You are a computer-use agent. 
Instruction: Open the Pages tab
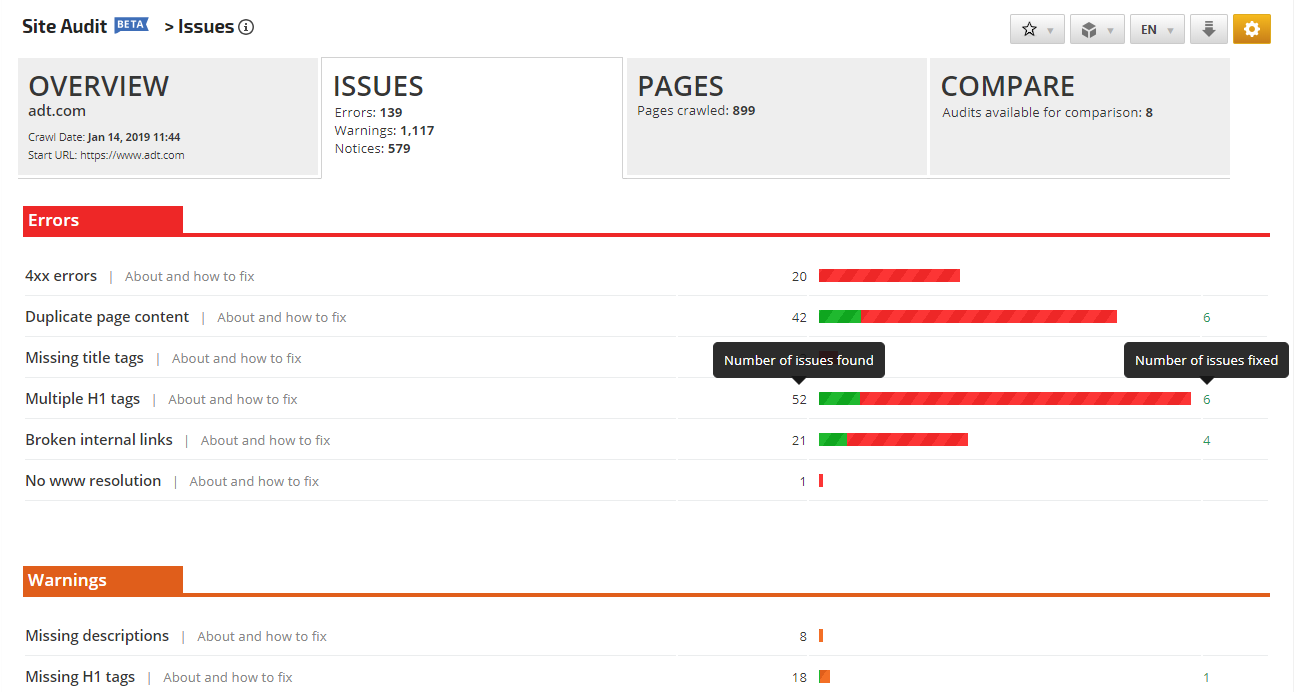click(776, 117)
